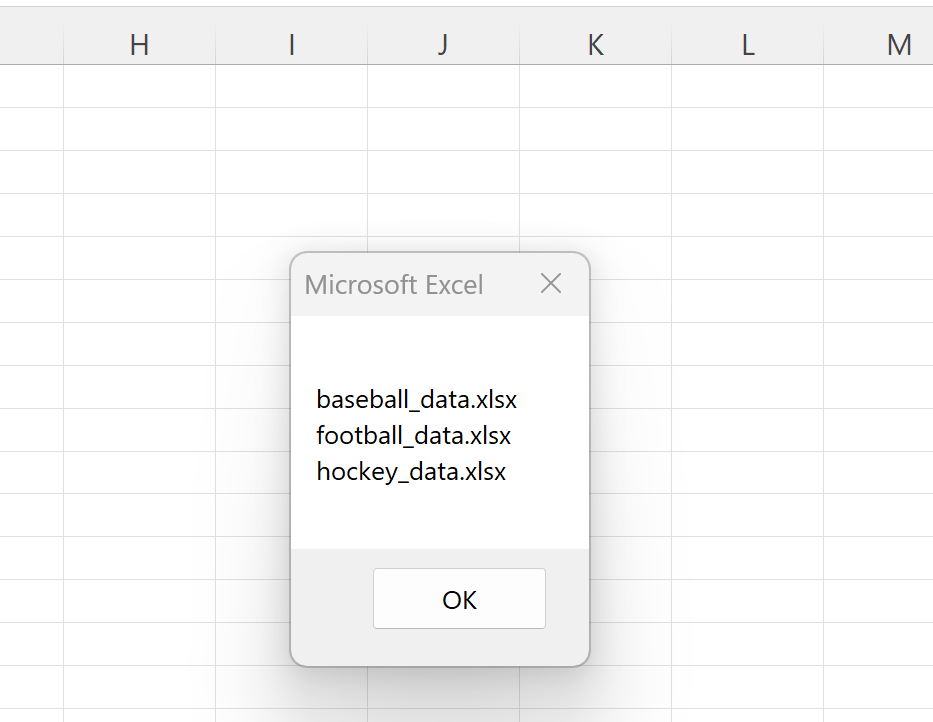Select column I header

tap(292, 45)
